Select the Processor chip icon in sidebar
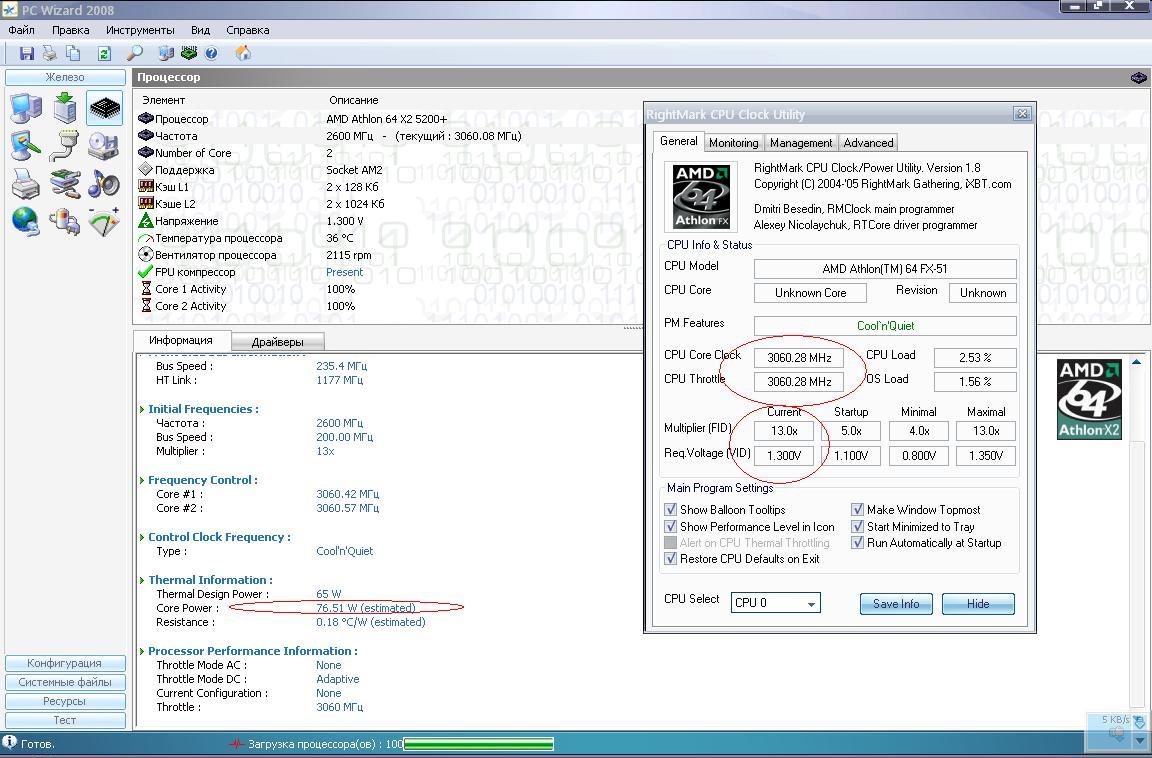The image size is (1152, 758). click(x=104, y=109)
